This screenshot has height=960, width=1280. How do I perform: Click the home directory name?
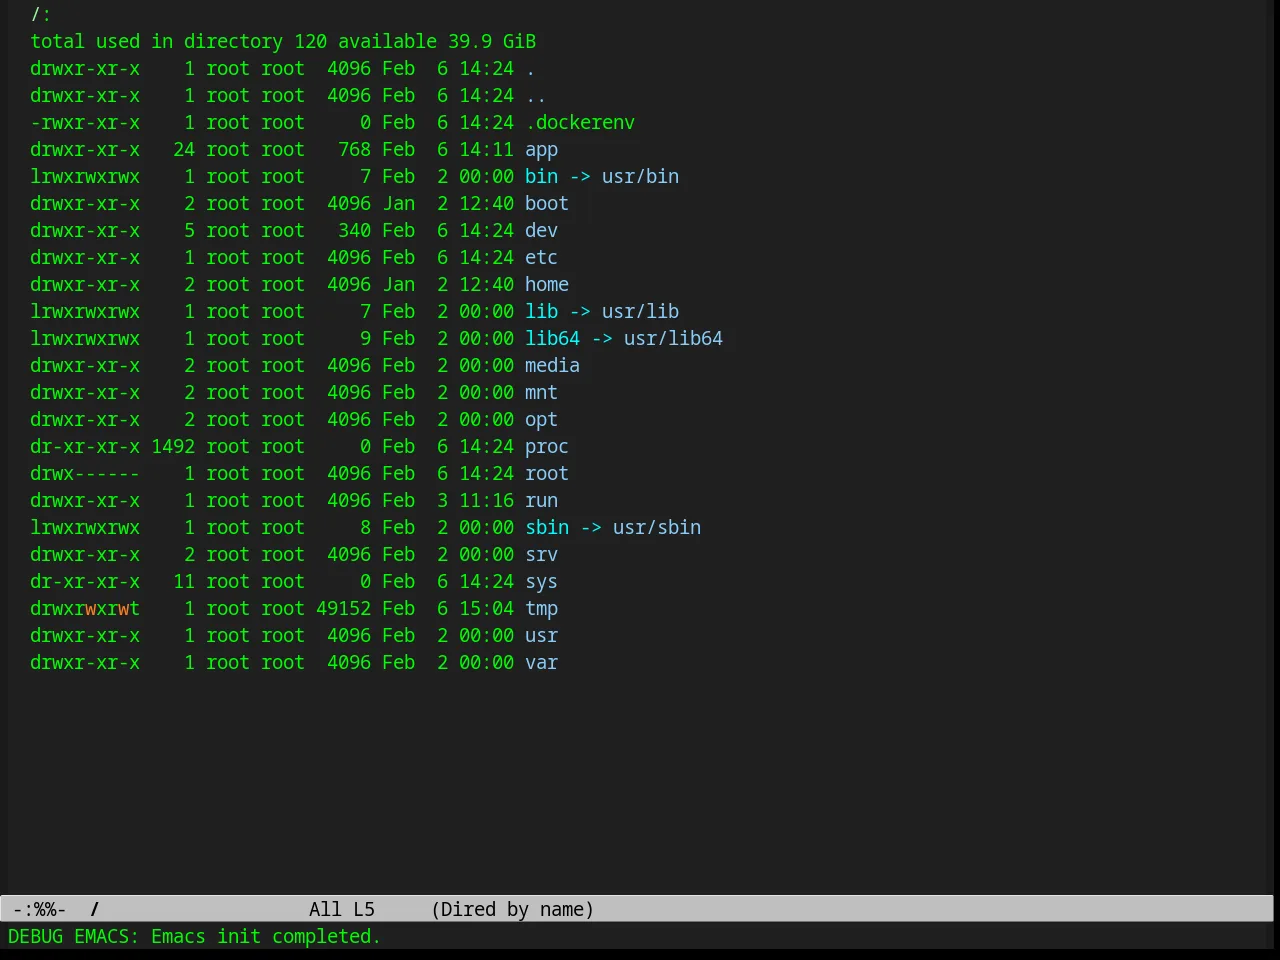547,285
